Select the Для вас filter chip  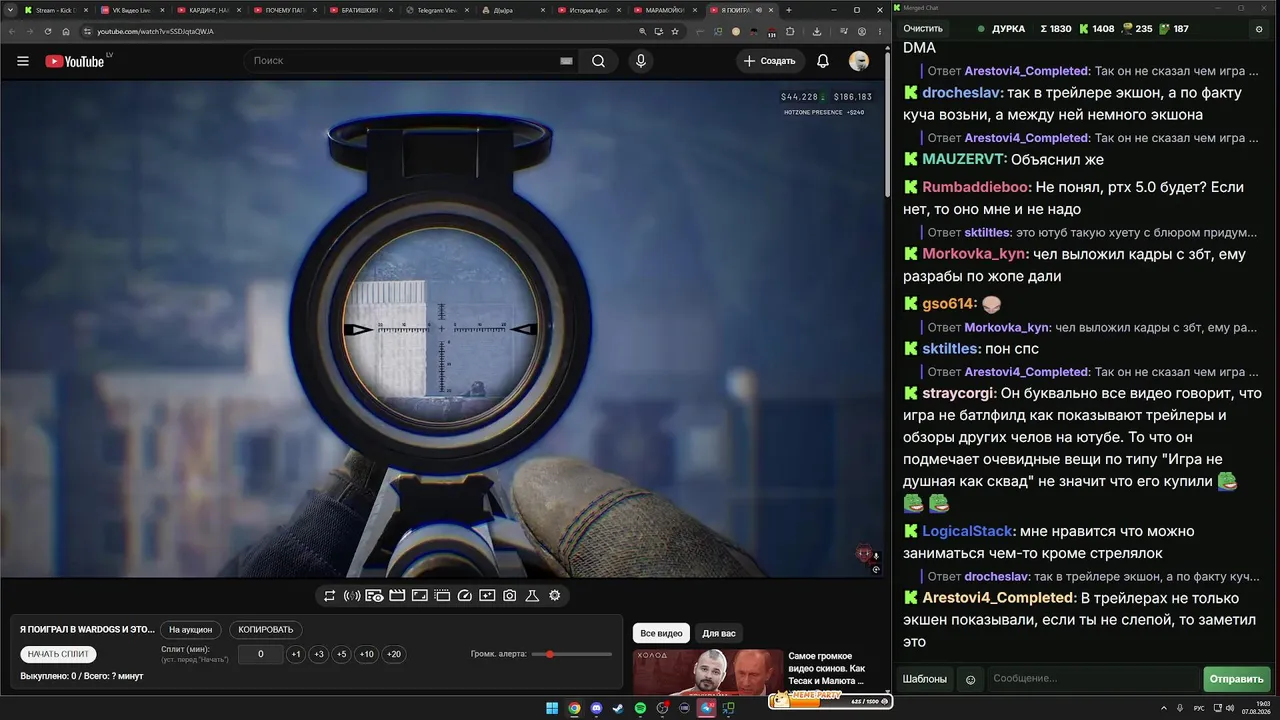pos(719,633)
